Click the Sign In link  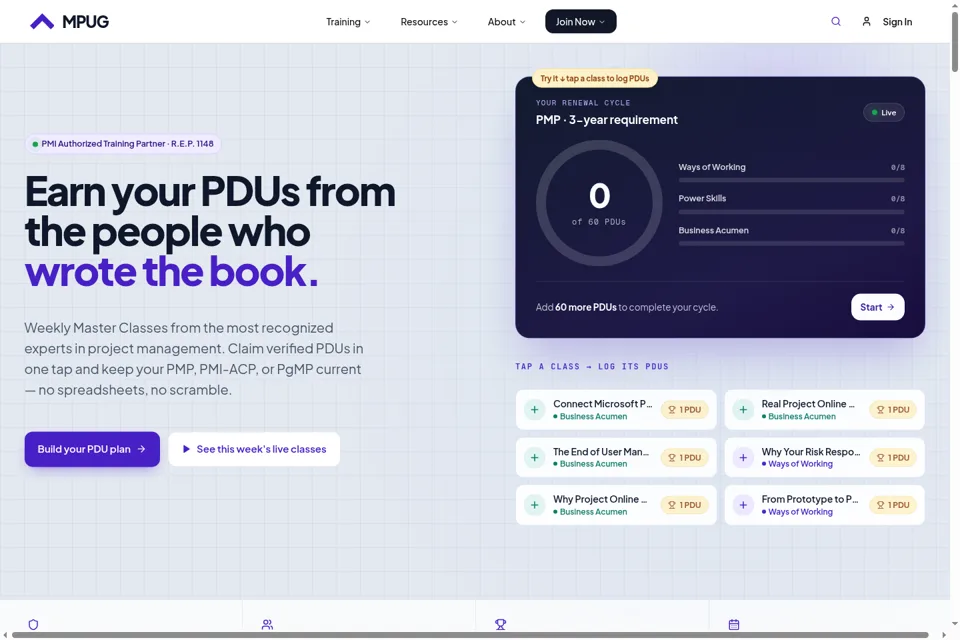897,21
